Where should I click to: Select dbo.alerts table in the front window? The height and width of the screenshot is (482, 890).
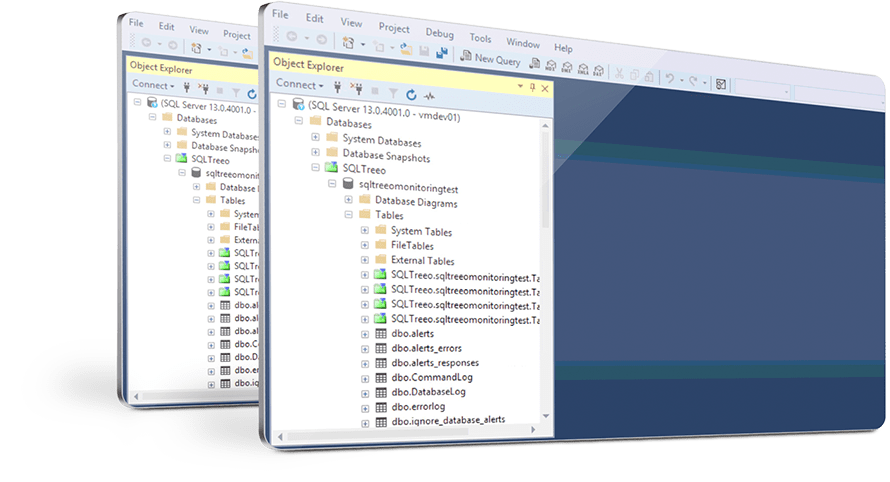click(413, 334)
